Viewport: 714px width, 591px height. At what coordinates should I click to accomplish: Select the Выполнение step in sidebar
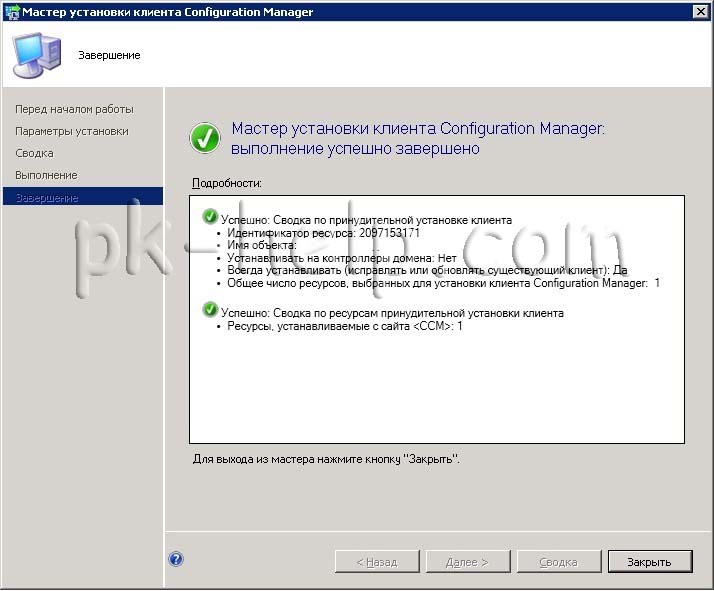(x=46, y=175)
